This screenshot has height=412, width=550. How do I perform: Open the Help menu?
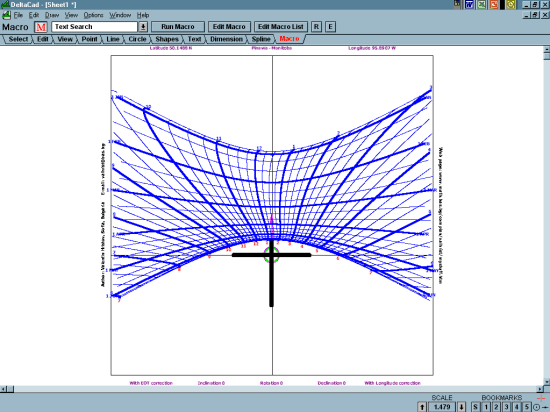[x=143, y=15]
